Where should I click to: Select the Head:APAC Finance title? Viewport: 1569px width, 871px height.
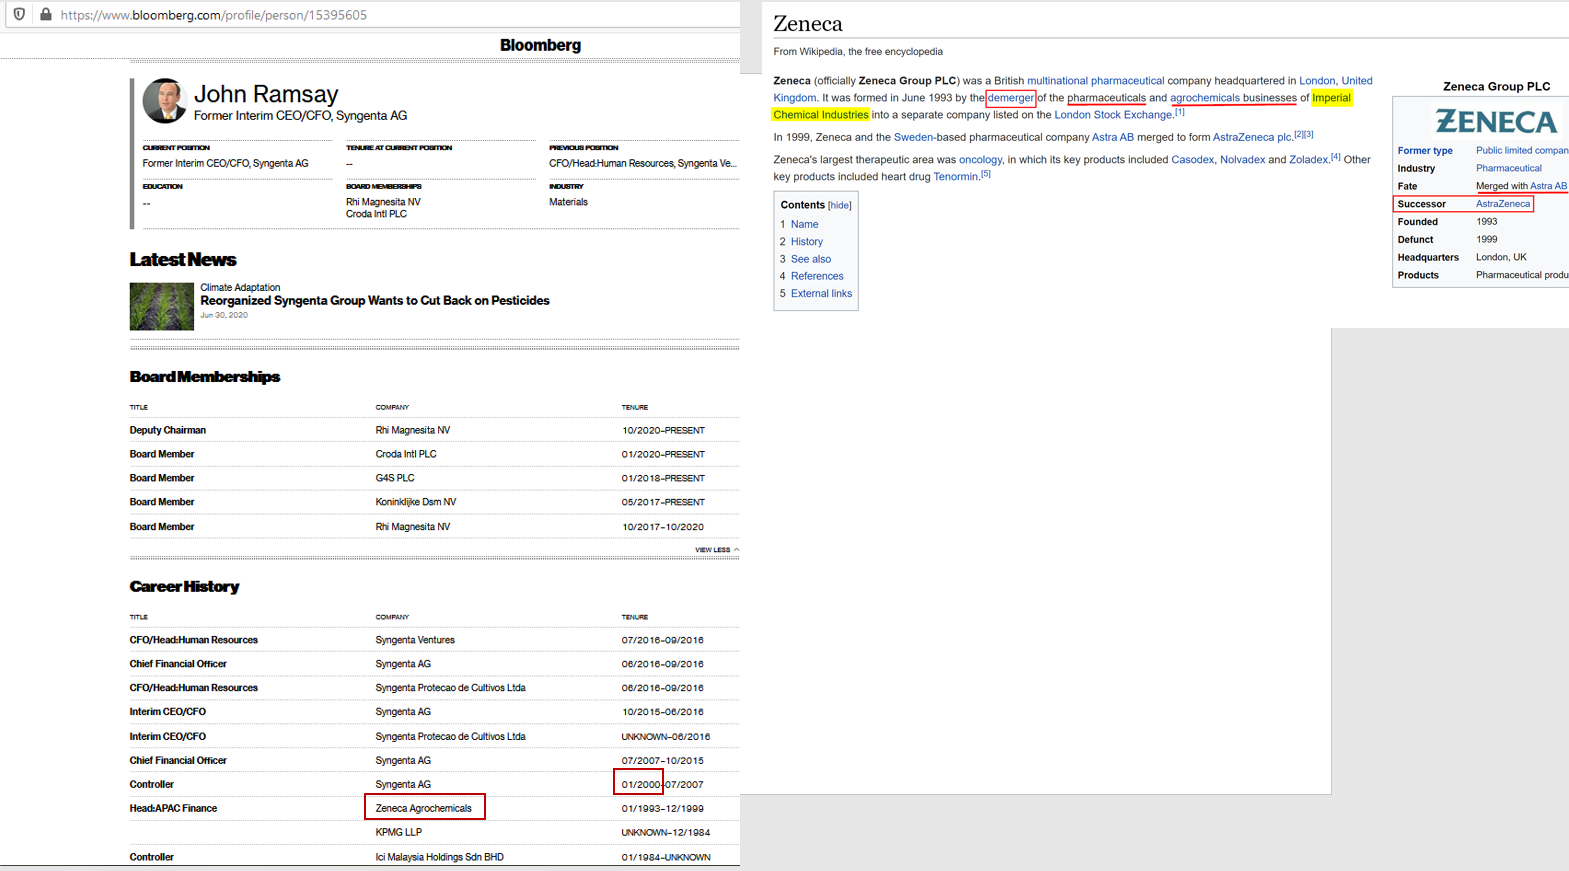pyautogui.click(x=173, y=808)
